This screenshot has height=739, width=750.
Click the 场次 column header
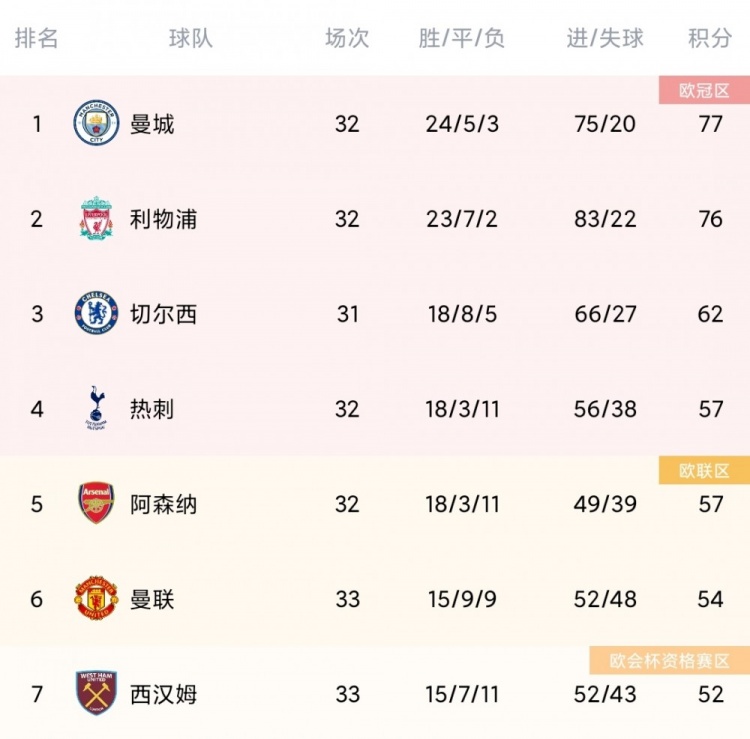[347, 38]
